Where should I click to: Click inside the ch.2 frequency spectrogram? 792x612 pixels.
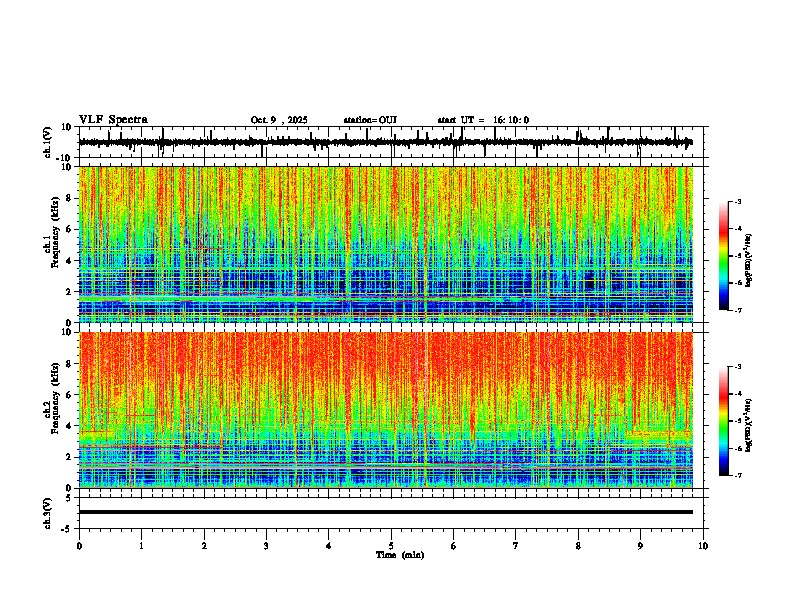[386, 410]
